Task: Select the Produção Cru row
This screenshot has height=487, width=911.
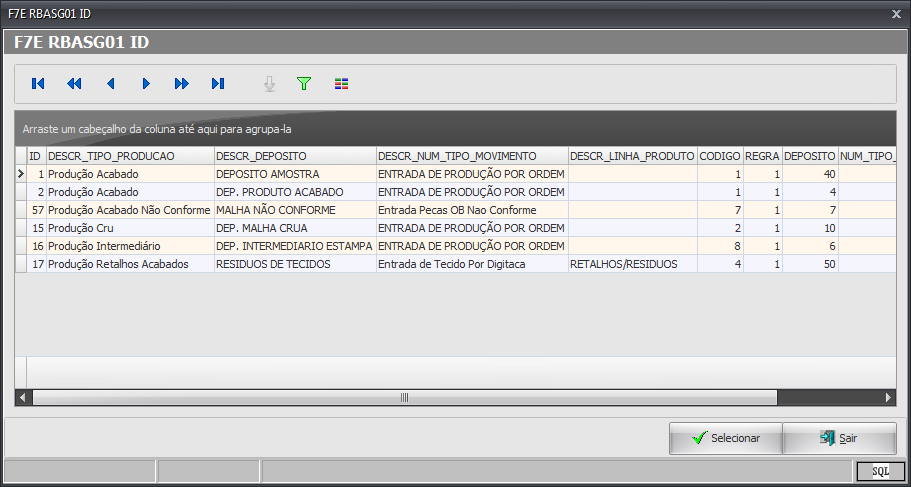Action: pyautogui.click(x=129, y=228)
